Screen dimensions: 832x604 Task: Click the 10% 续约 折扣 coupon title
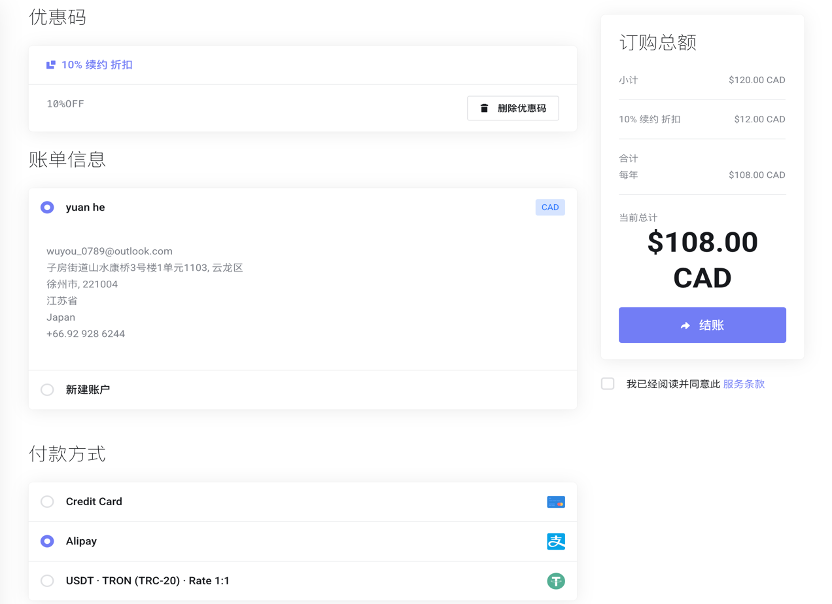tap(97, 65)
